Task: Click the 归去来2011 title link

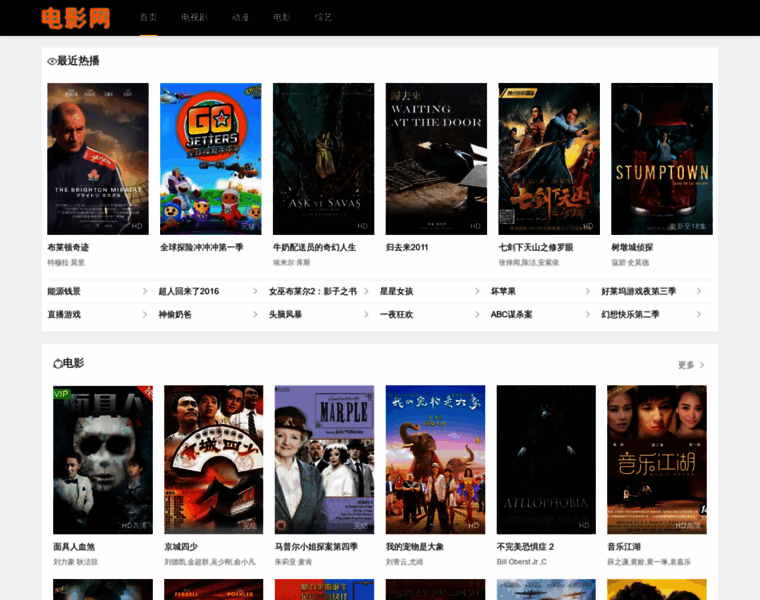Action: click(407, 248)
